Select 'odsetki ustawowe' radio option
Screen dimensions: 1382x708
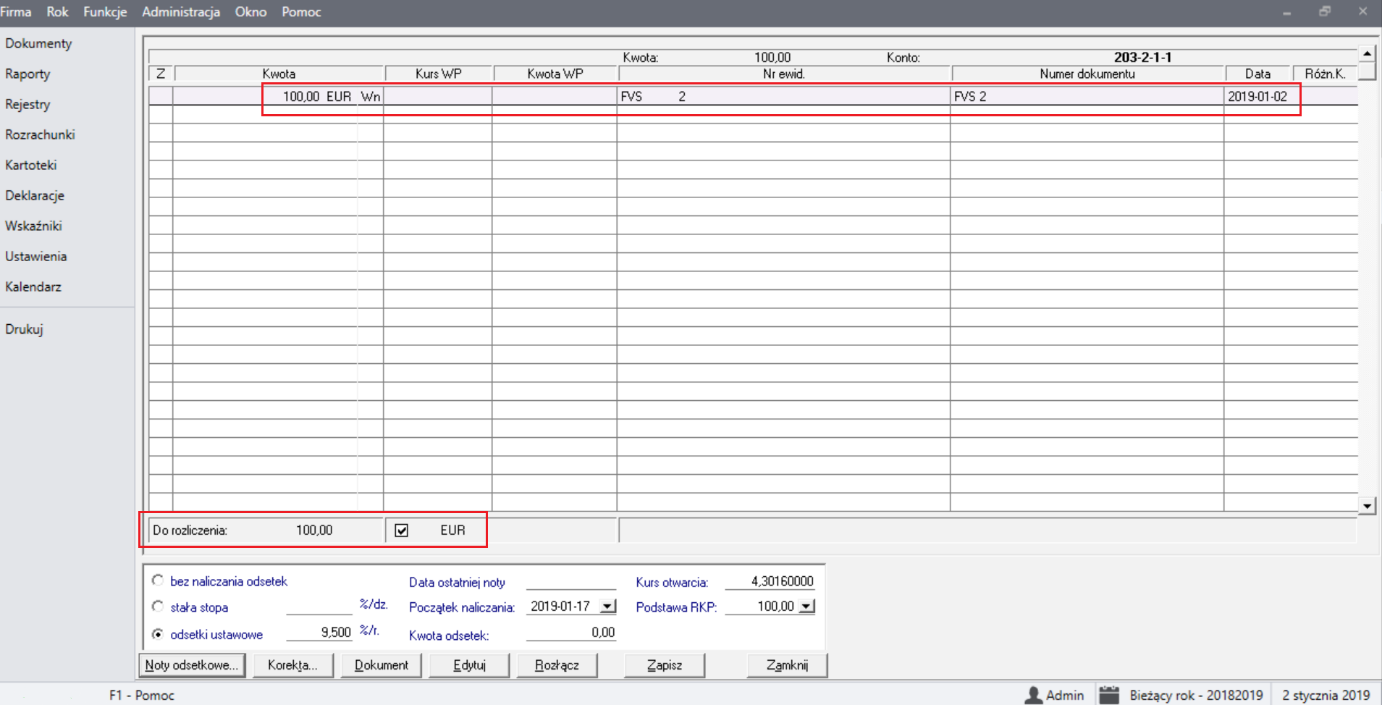click(157, 633)
